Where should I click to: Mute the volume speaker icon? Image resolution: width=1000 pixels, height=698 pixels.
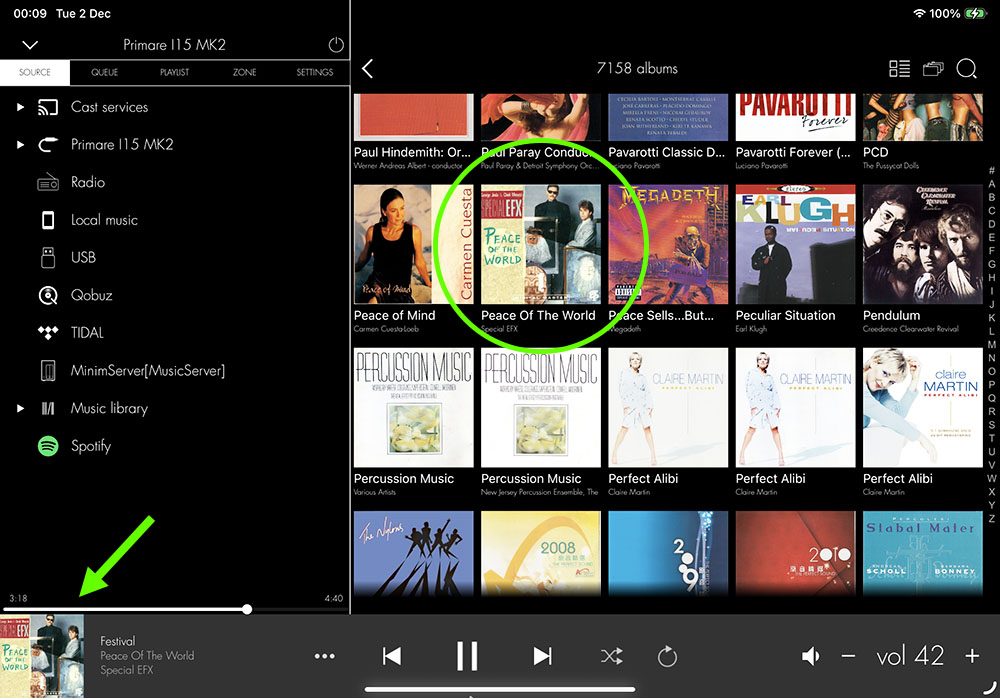pos(812,656)
